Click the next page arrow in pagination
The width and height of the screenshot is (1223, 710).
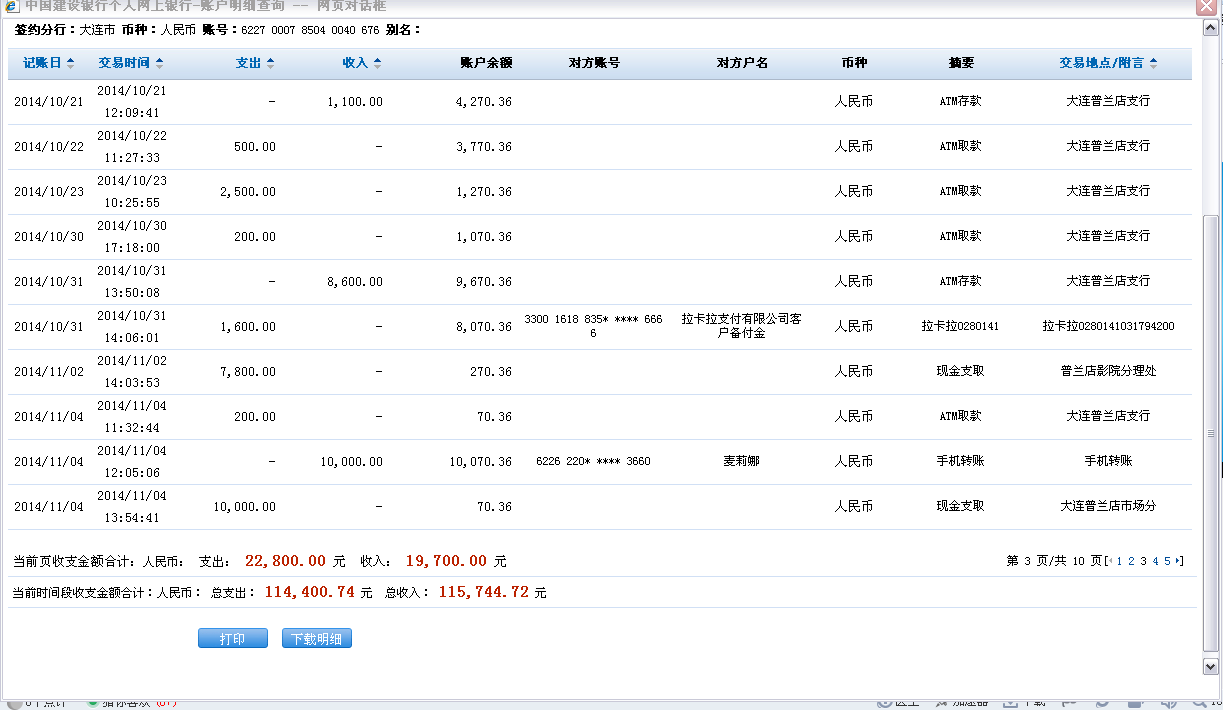[x=1178, y=561]
